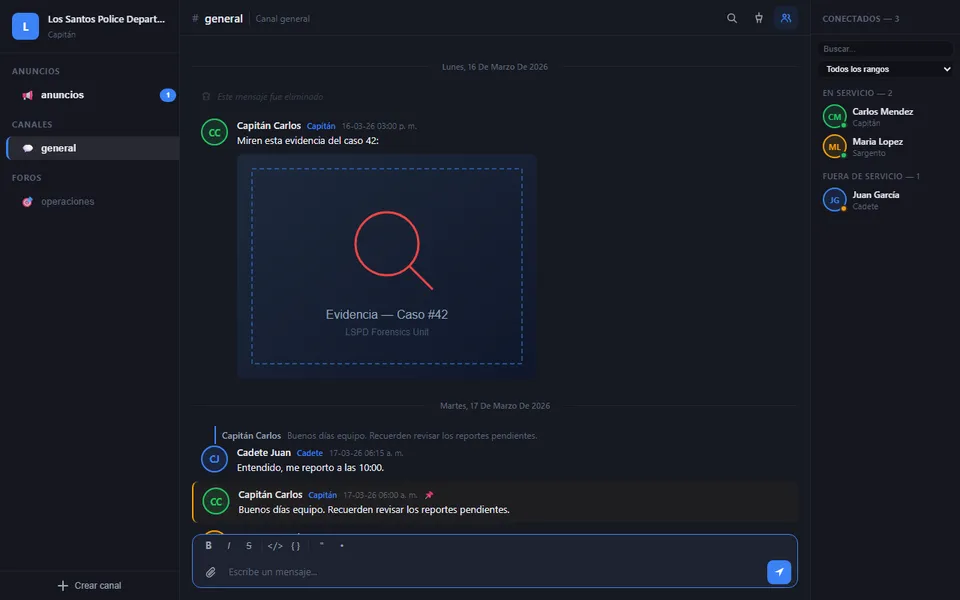Image resolution: width=960 pixels, height=600 pixels.
Task: Open the Evidencia Caso #42 image attachment
Action: (x=387, y=266)
